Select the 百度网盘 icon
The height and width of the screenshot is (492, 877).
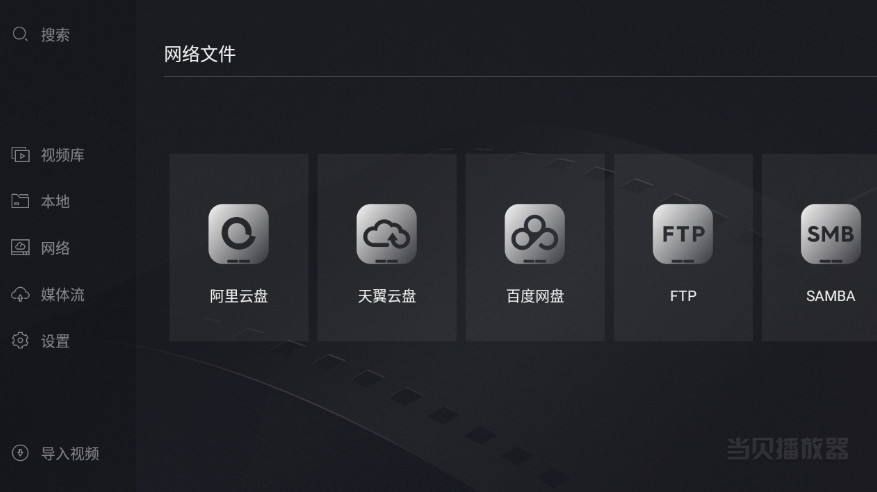tap(535, 234)
